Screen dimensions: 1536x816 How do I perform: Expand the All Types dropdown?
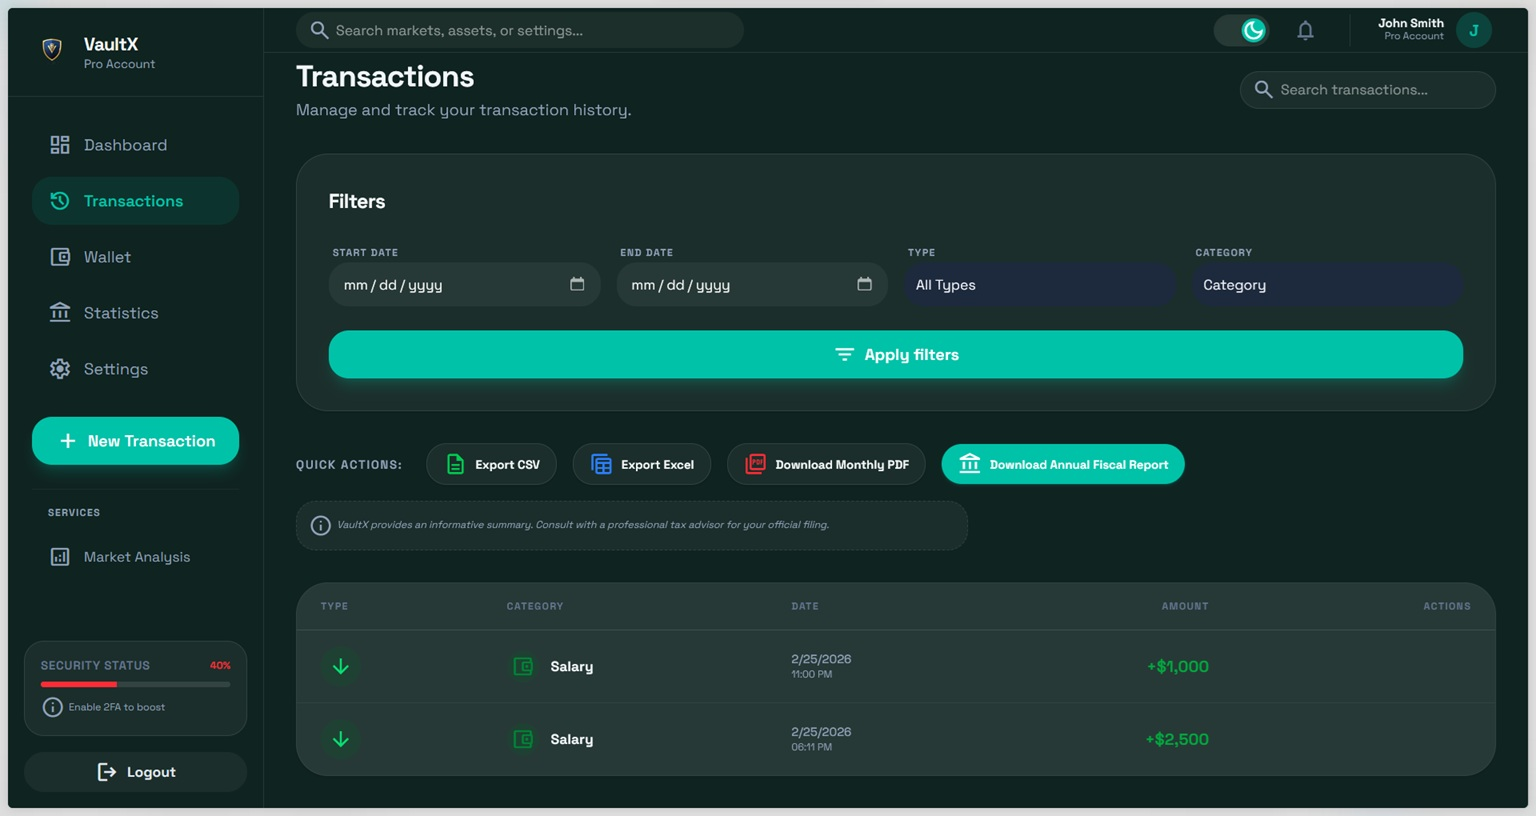pyautogui.click(x=1040, y=285)
